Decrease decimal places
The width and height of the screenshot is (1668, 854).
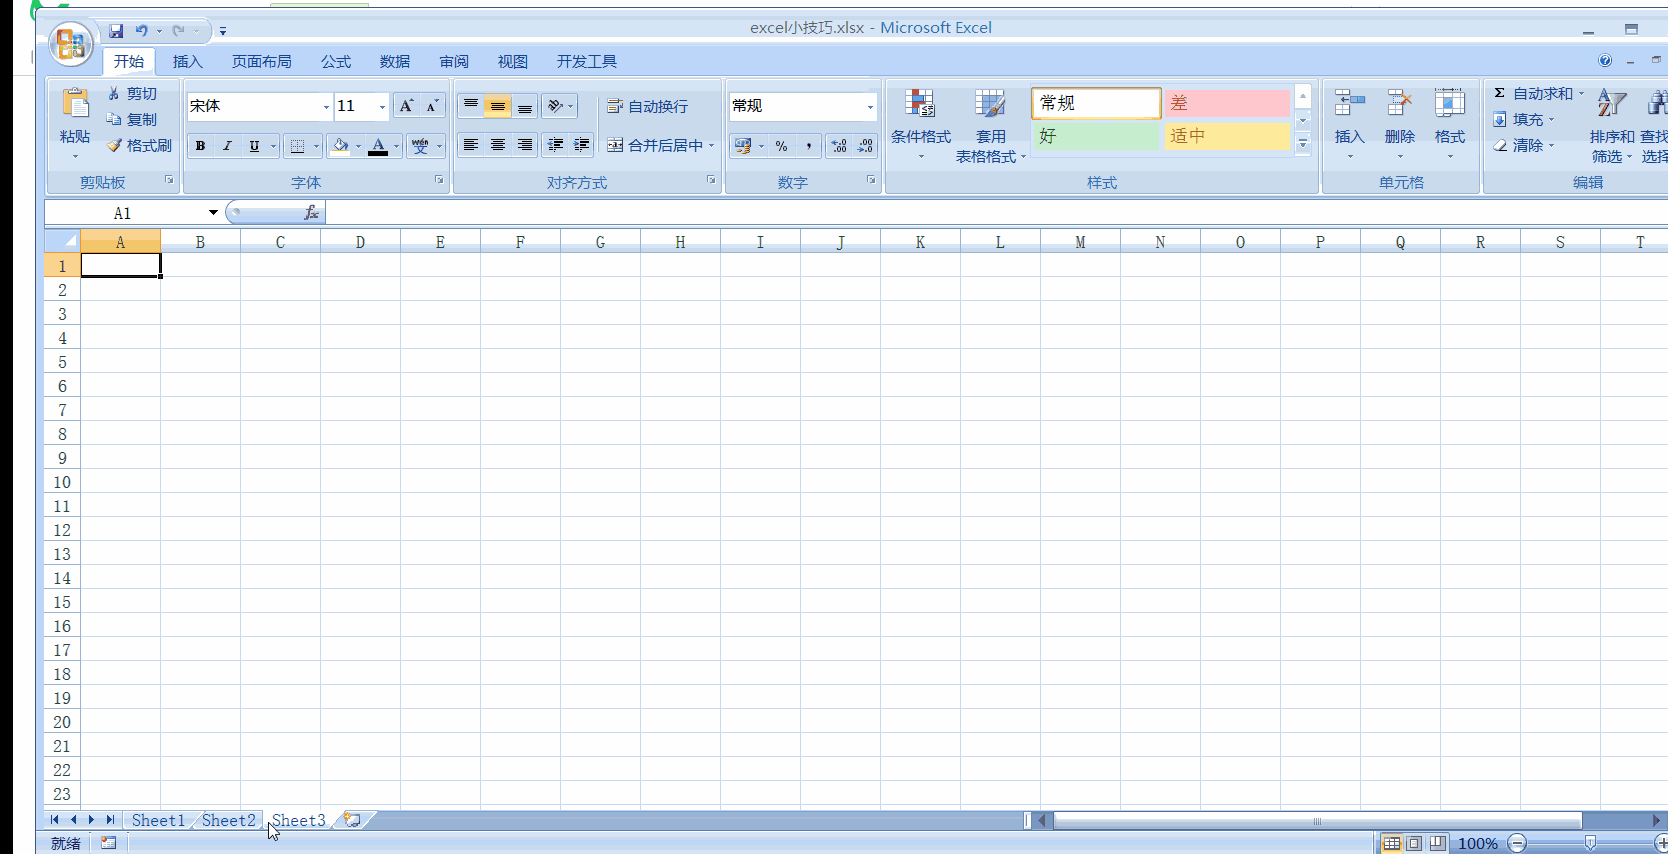pyautogui.click(x=865, y=146)
